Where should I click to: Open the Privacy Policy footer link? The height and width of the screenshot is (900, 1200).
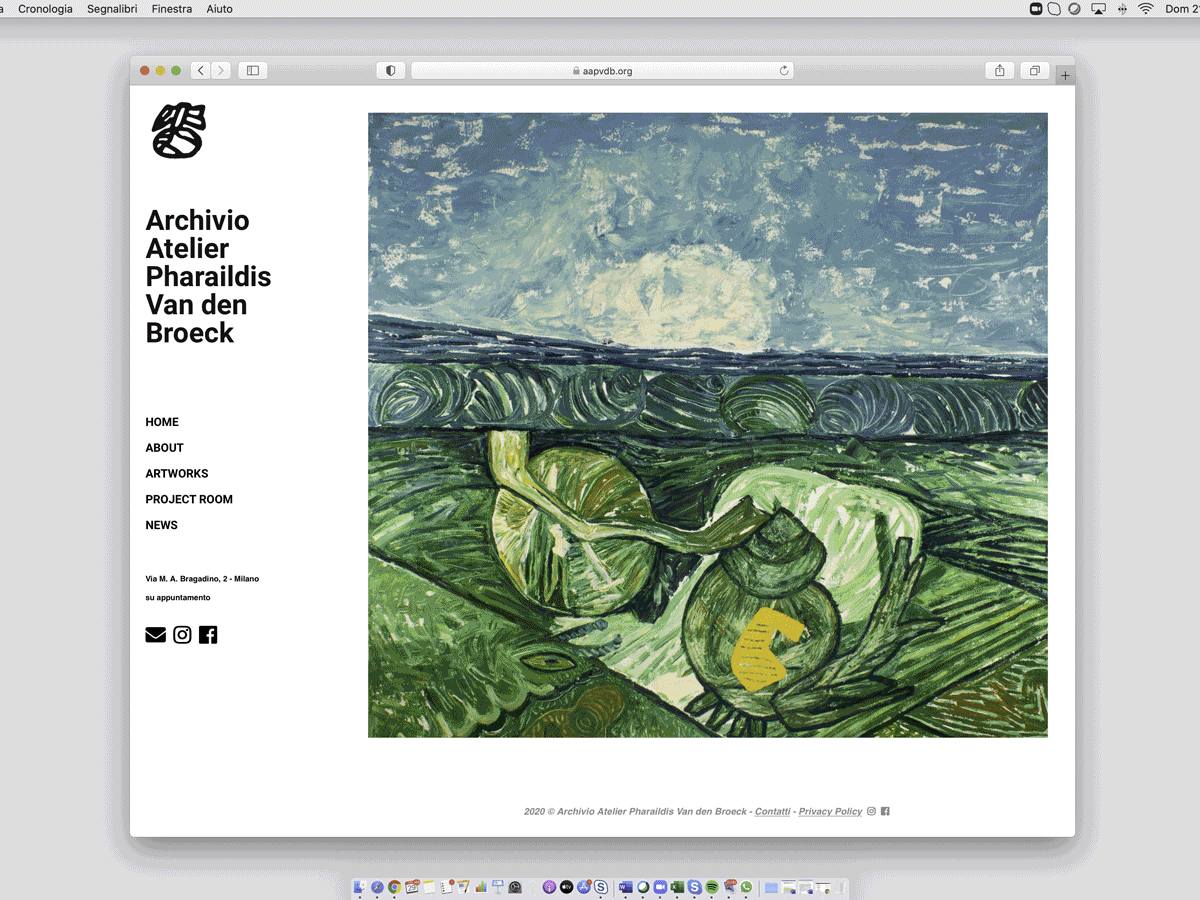pos(830,812)
